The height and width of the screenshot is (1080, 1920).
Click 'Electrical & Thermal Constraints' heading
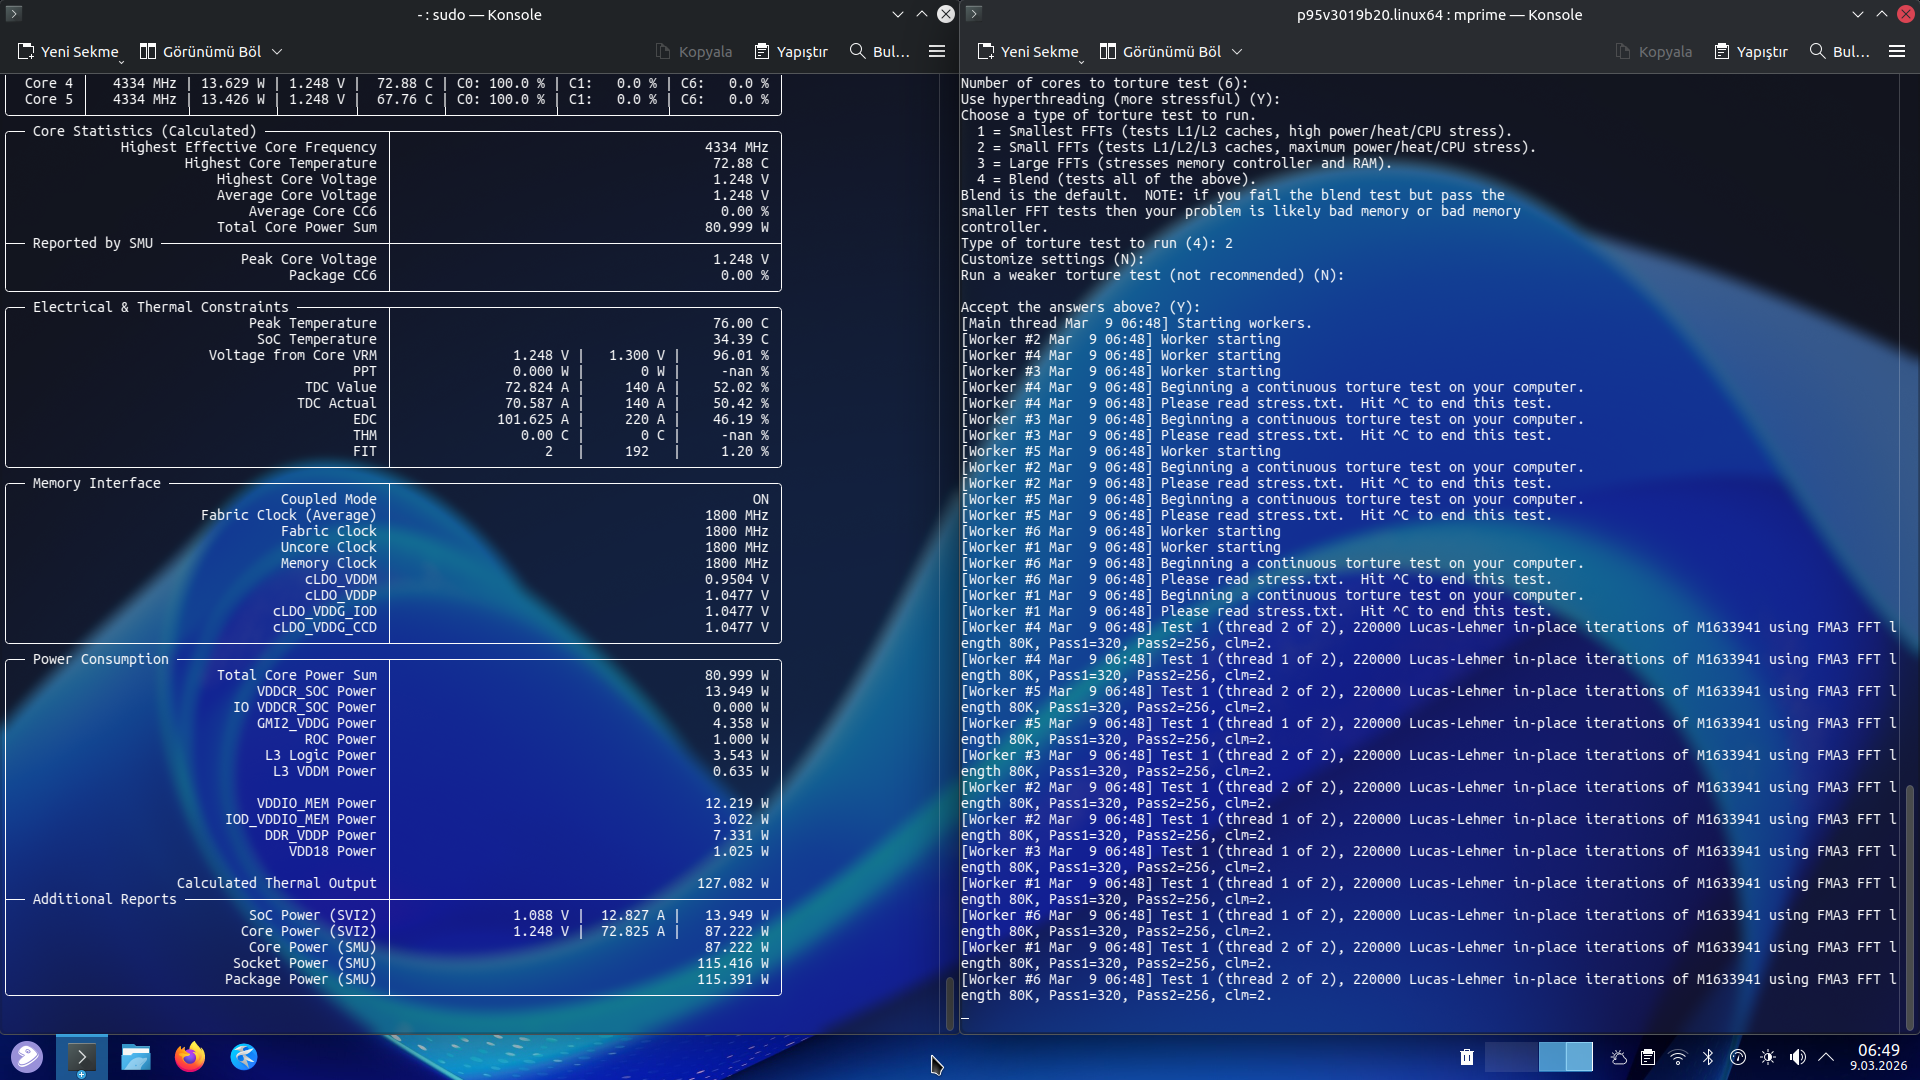161,307
